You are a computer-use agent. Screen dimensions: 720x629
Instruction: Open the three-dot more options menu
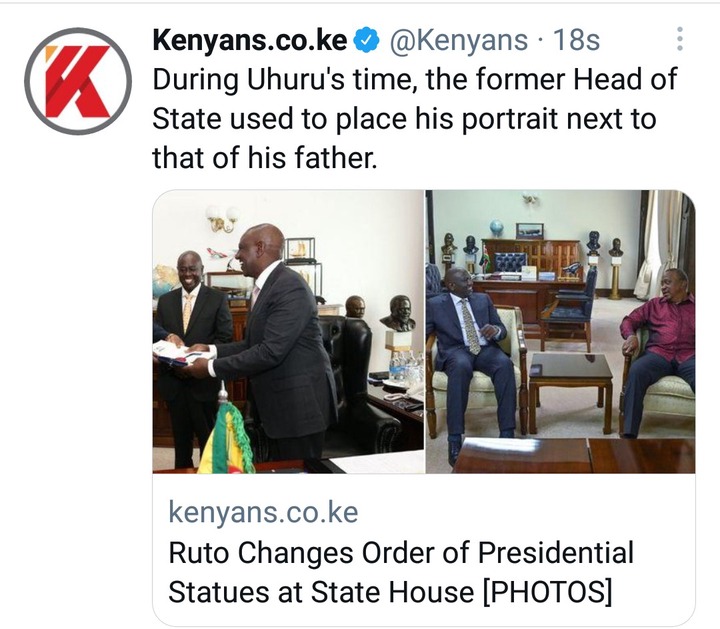coord(680,39)
